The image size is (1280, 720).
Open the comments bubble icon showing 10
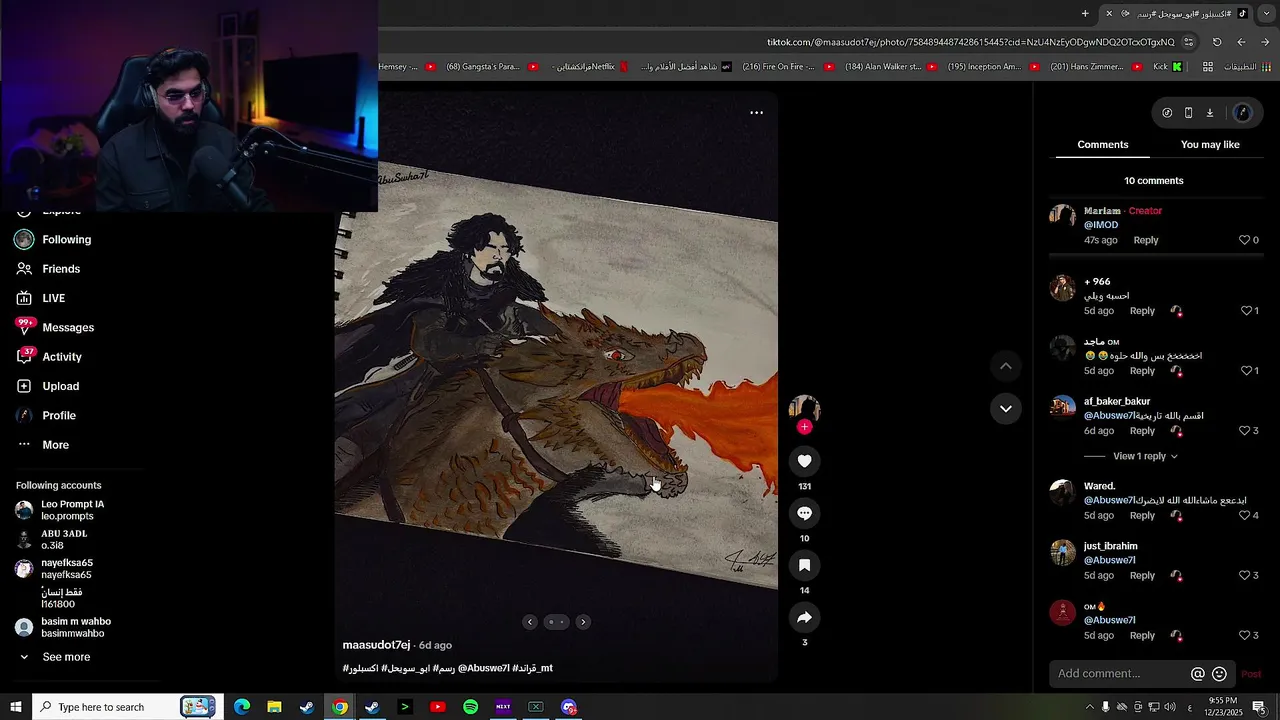804,513
